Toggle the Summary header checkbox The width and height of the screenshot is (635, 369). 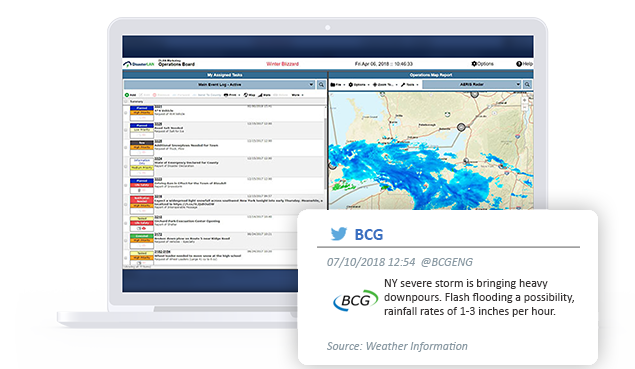[126, 101]
